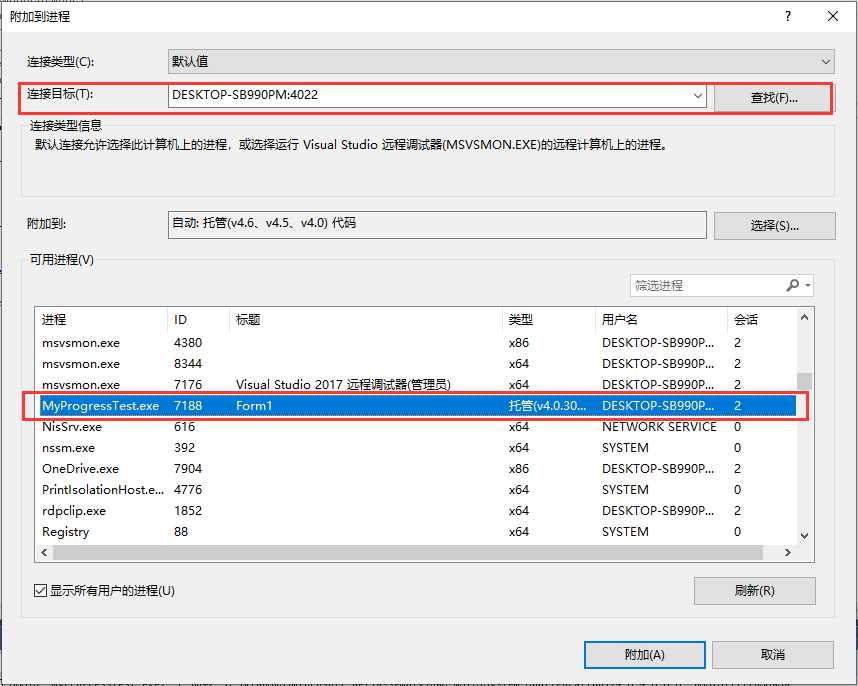The height and width of the screenshot is (686, 858).
Task: Click the process list scroll down arrow
Action: (x=804, y=536)
